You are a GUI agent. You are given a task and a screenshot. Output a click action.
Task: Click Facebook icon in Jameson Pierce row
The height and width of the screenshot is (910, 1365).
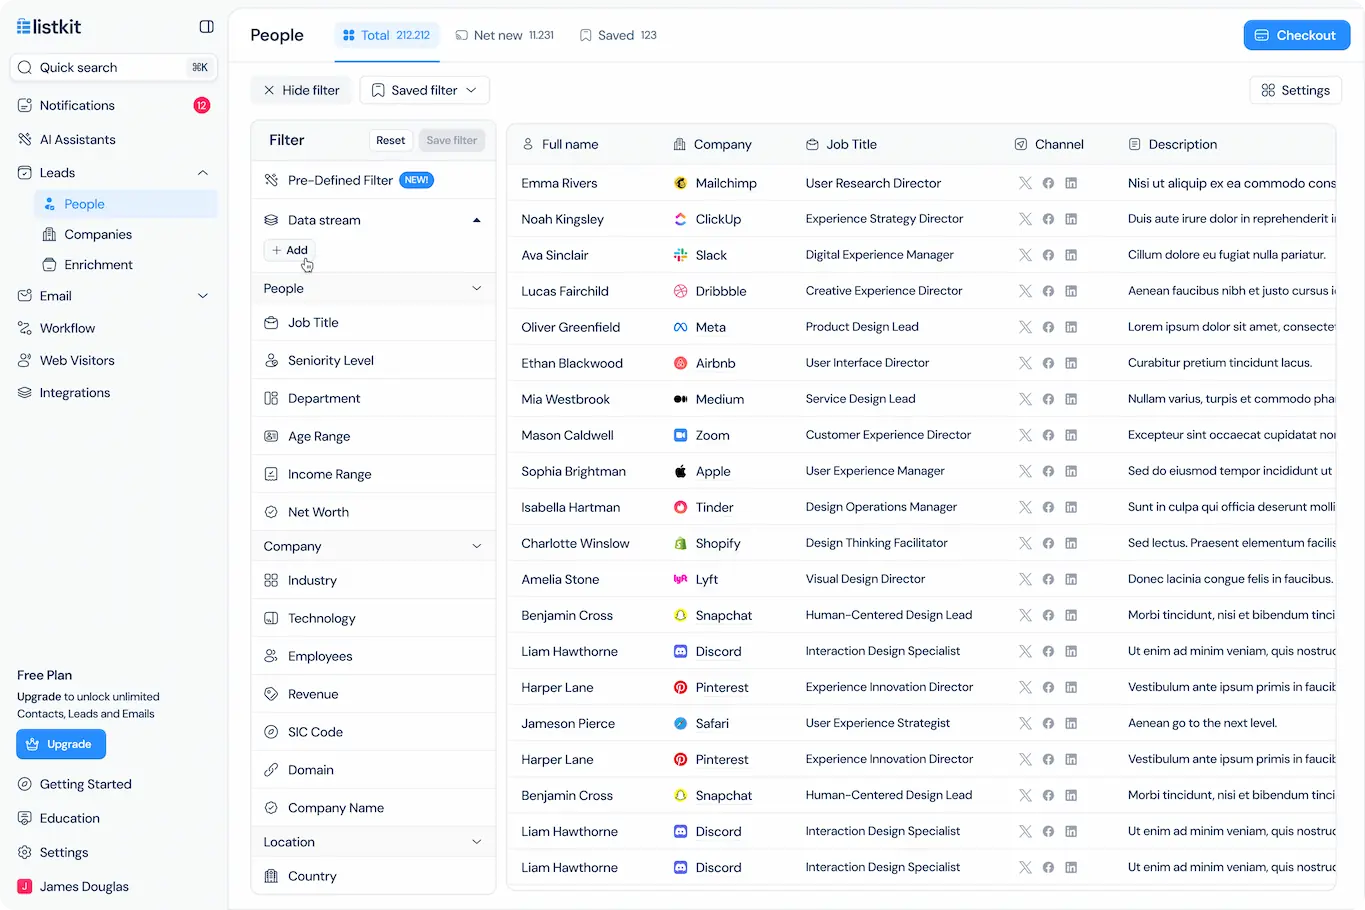pos(1048,723)
